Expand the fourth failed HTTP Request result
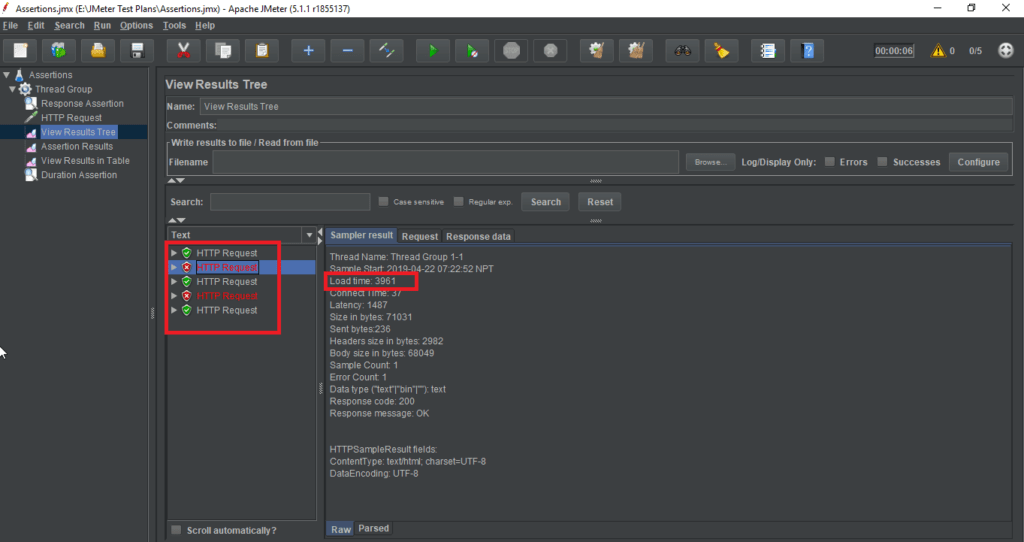The height and width of the screenshot is (542, 1024). coord(174,296)
